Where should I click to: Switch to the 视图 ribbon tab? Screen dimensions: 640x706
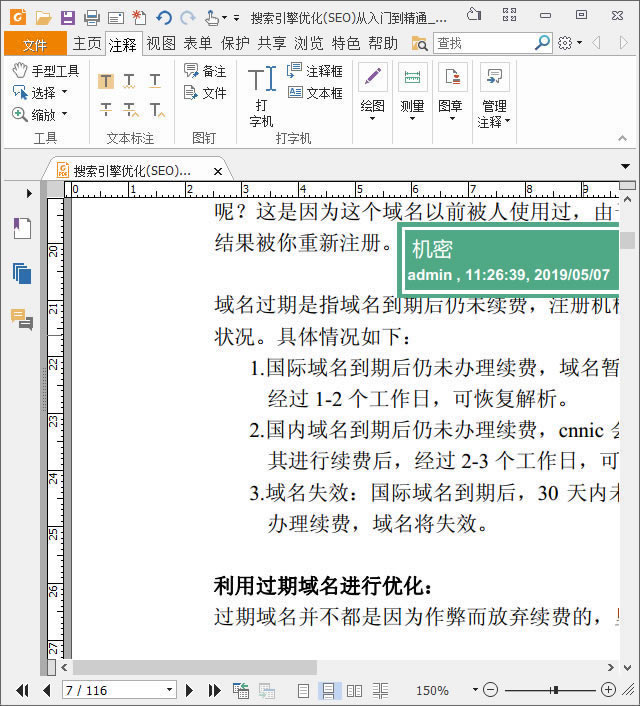[x=161, y=44]
